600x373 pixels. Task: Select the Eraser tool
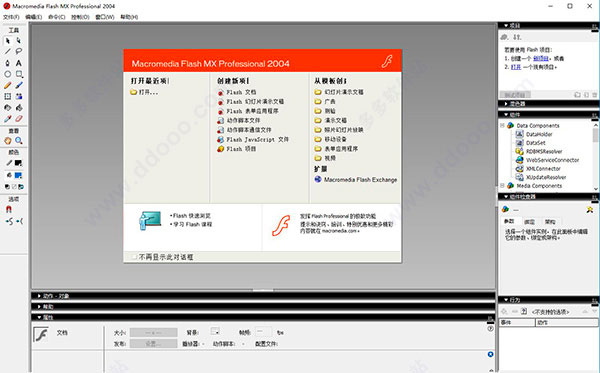coord(18,119)
